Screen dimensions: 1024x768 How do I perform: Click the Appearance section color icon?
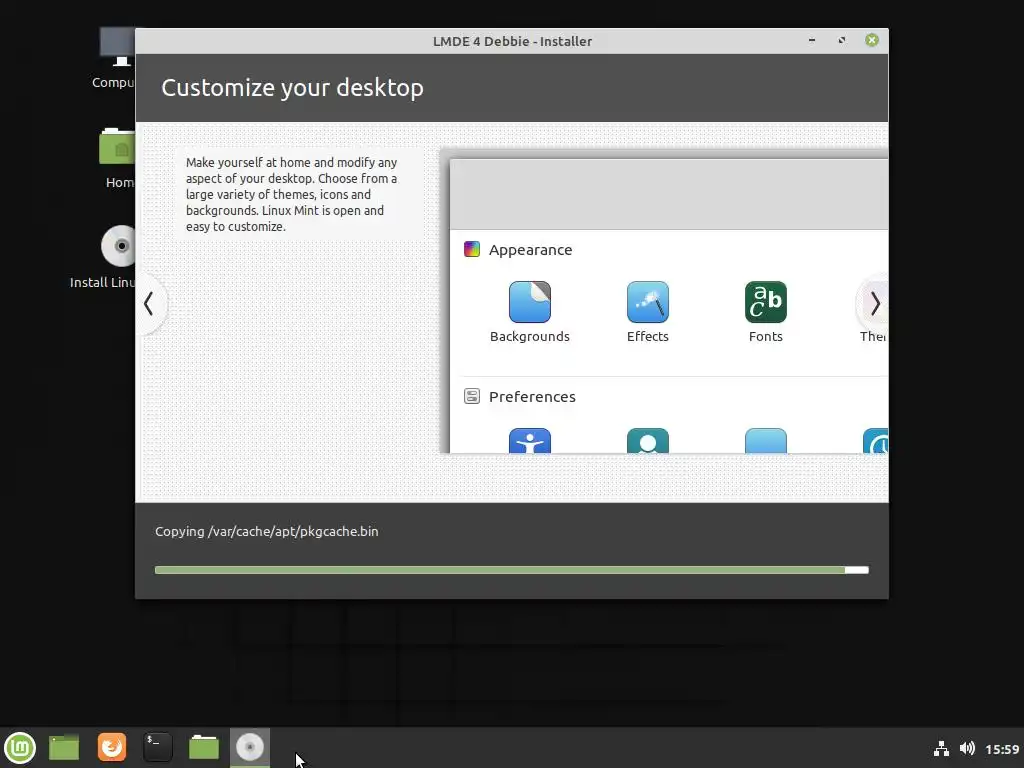click(x=472, y=249)
